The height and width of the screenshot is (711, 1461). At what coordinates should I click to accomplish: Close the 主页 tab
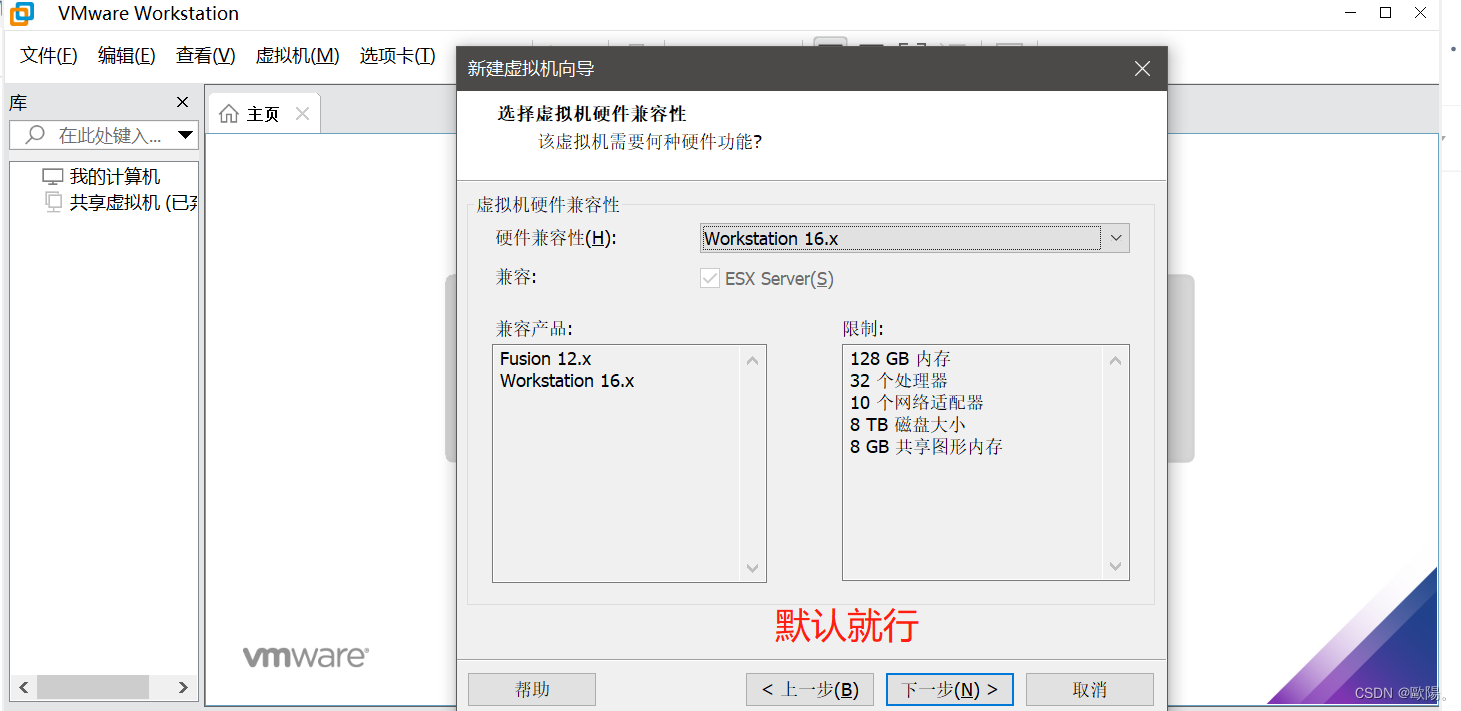(302, 114)
